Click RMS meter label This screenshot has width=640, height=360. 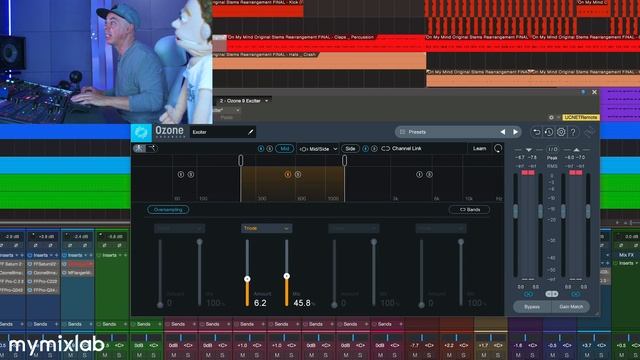[552, 166]
